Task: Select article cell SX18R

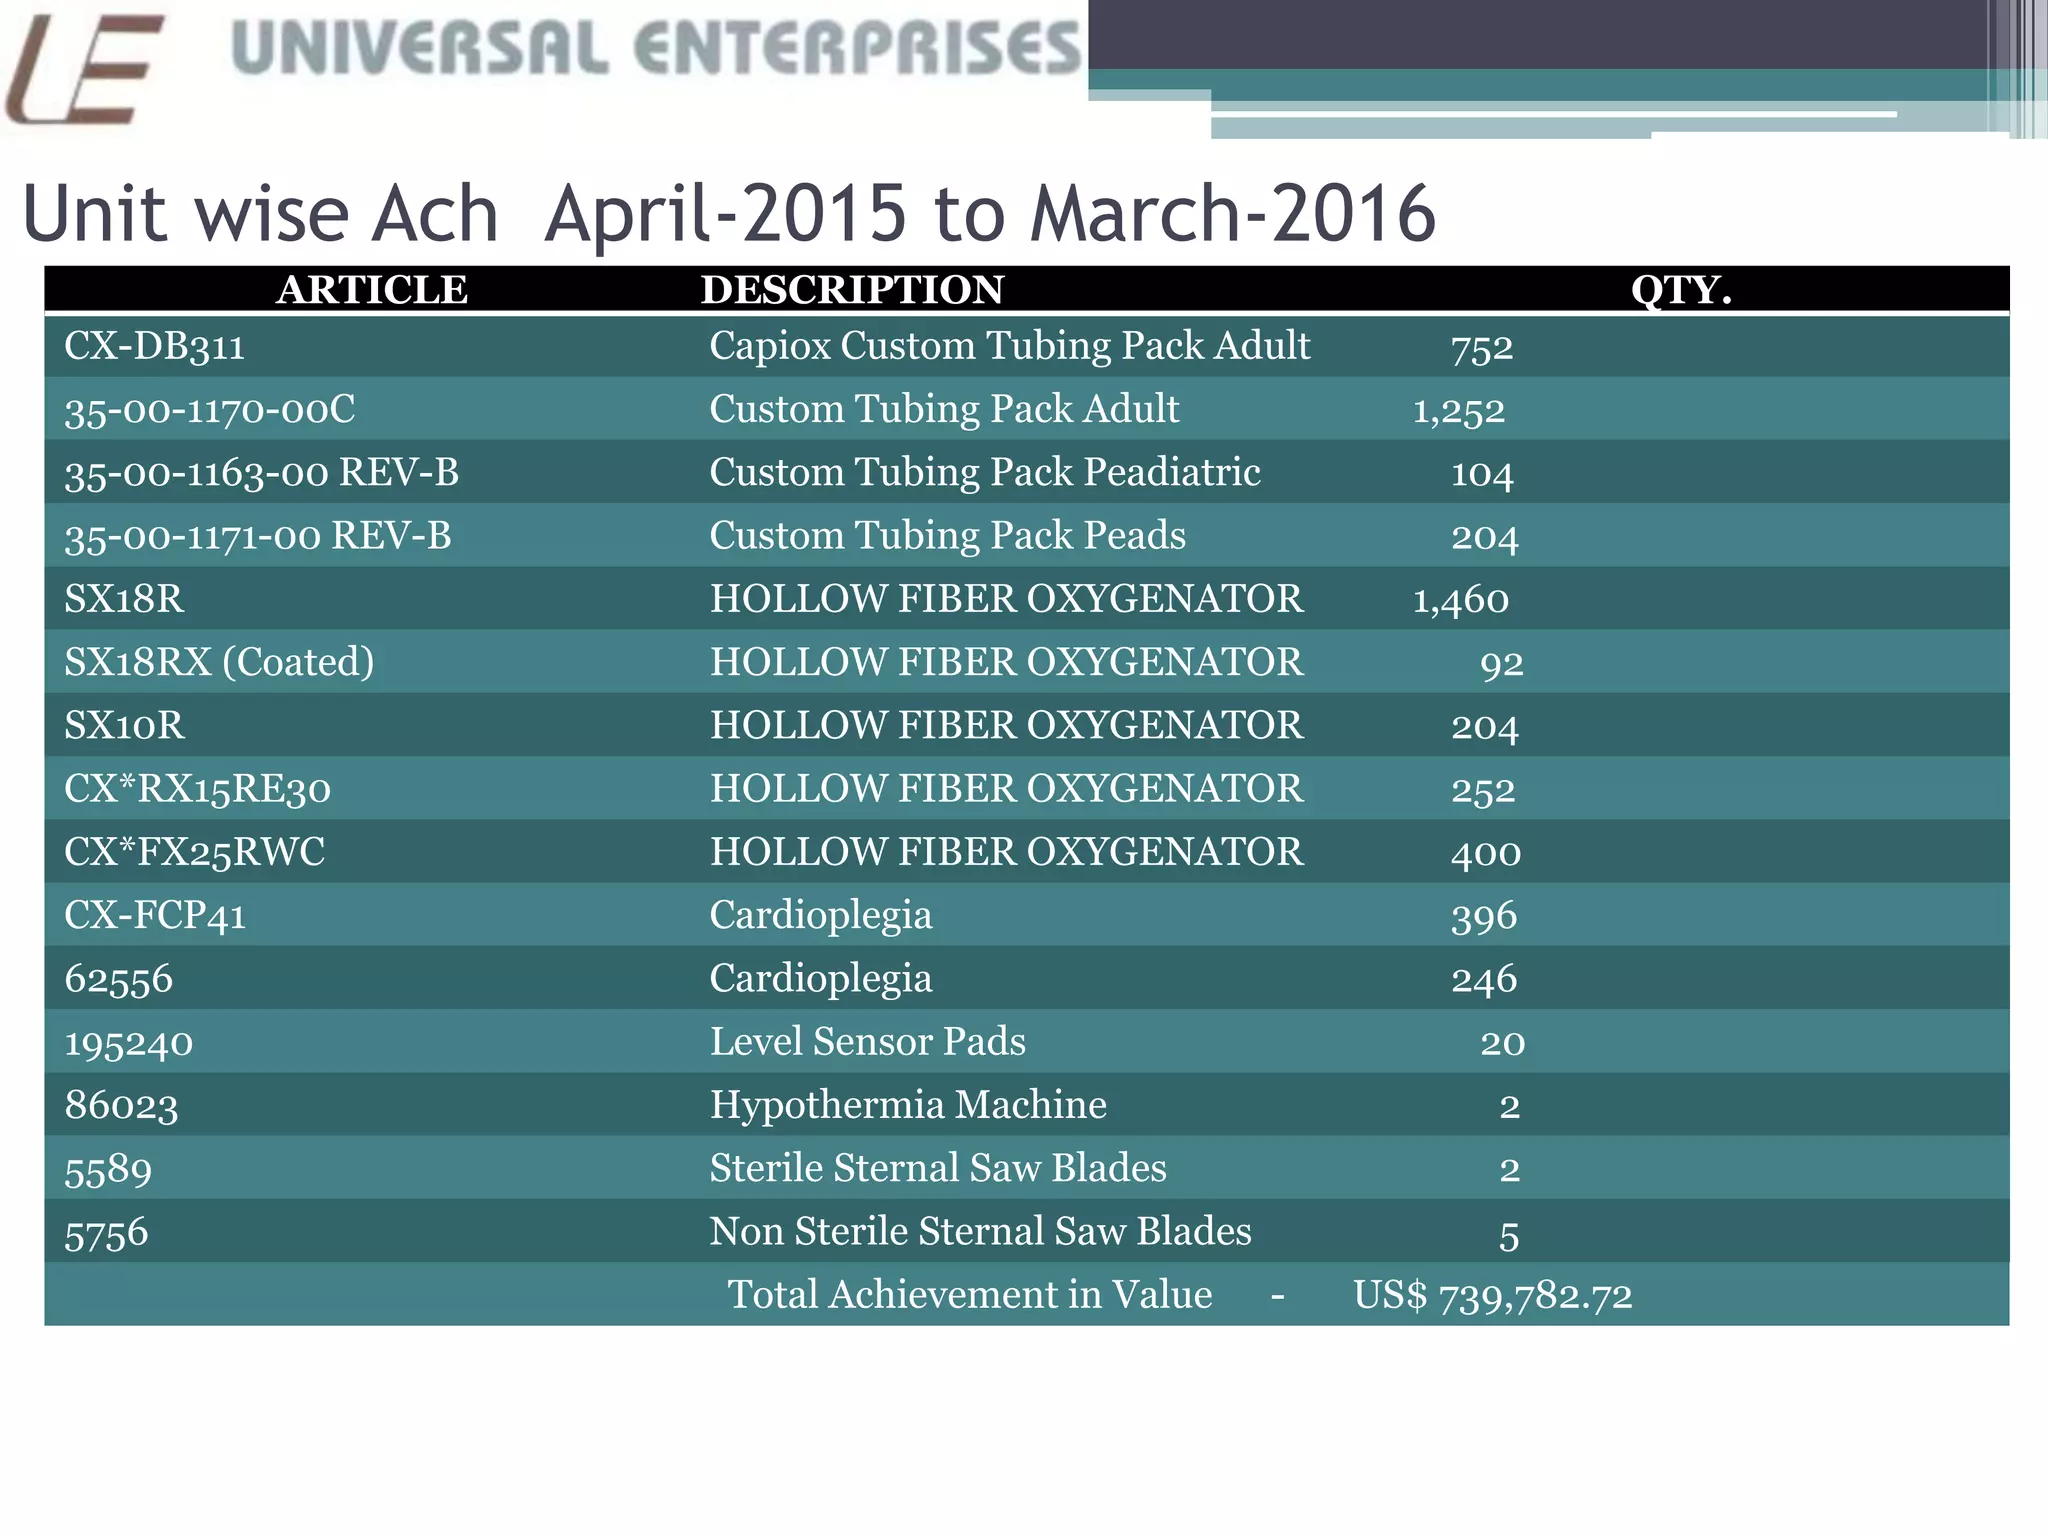Action: coord(124,599)
